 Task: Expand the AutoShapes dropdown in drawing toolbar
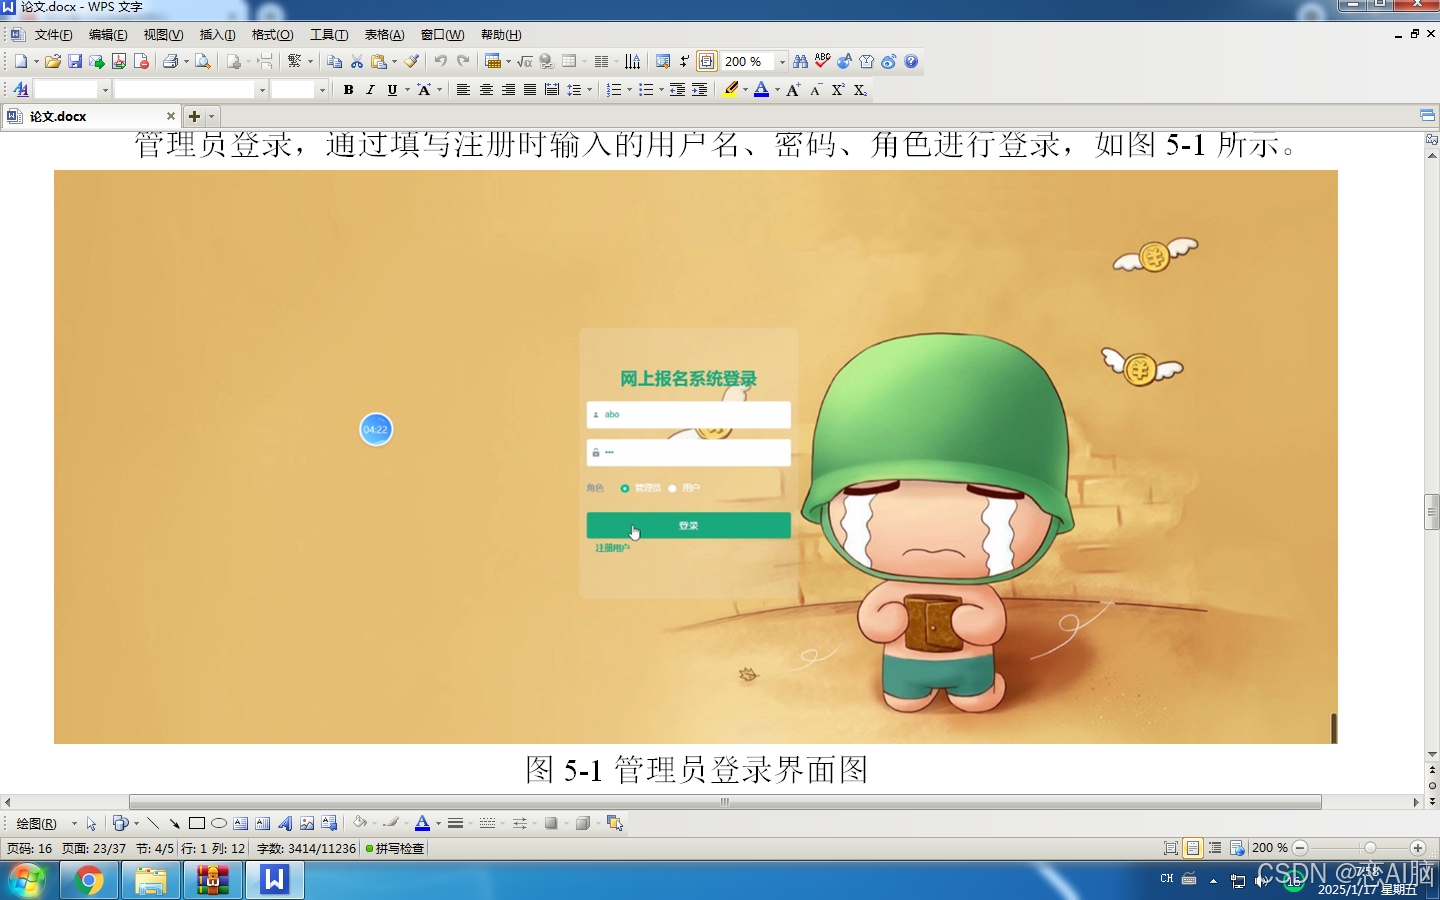136,824
